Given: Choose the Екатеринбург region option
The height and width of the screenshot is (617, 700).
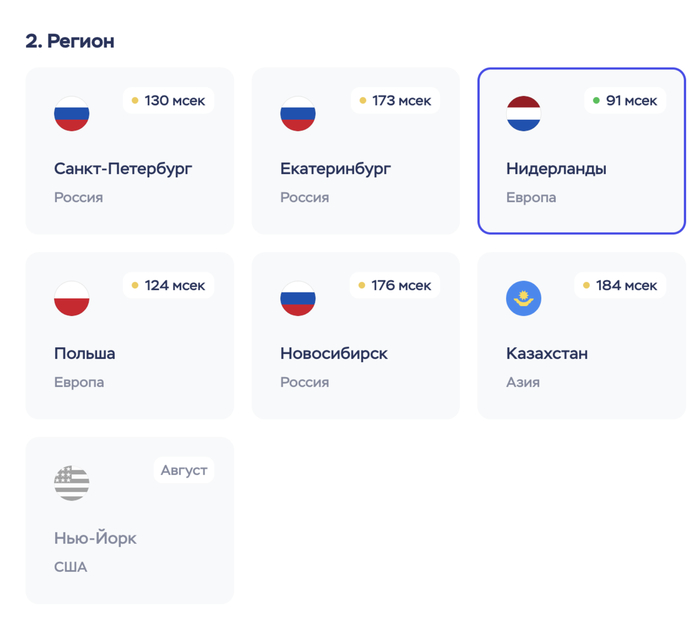Looking at the screenshot, I should [x=355, y=170].
